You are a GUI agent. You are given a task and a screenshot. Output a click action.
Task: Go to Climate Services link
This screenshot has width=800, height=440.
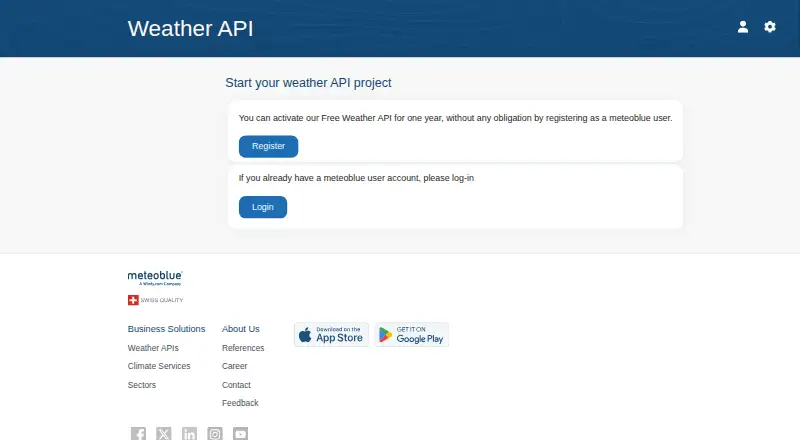159,366
